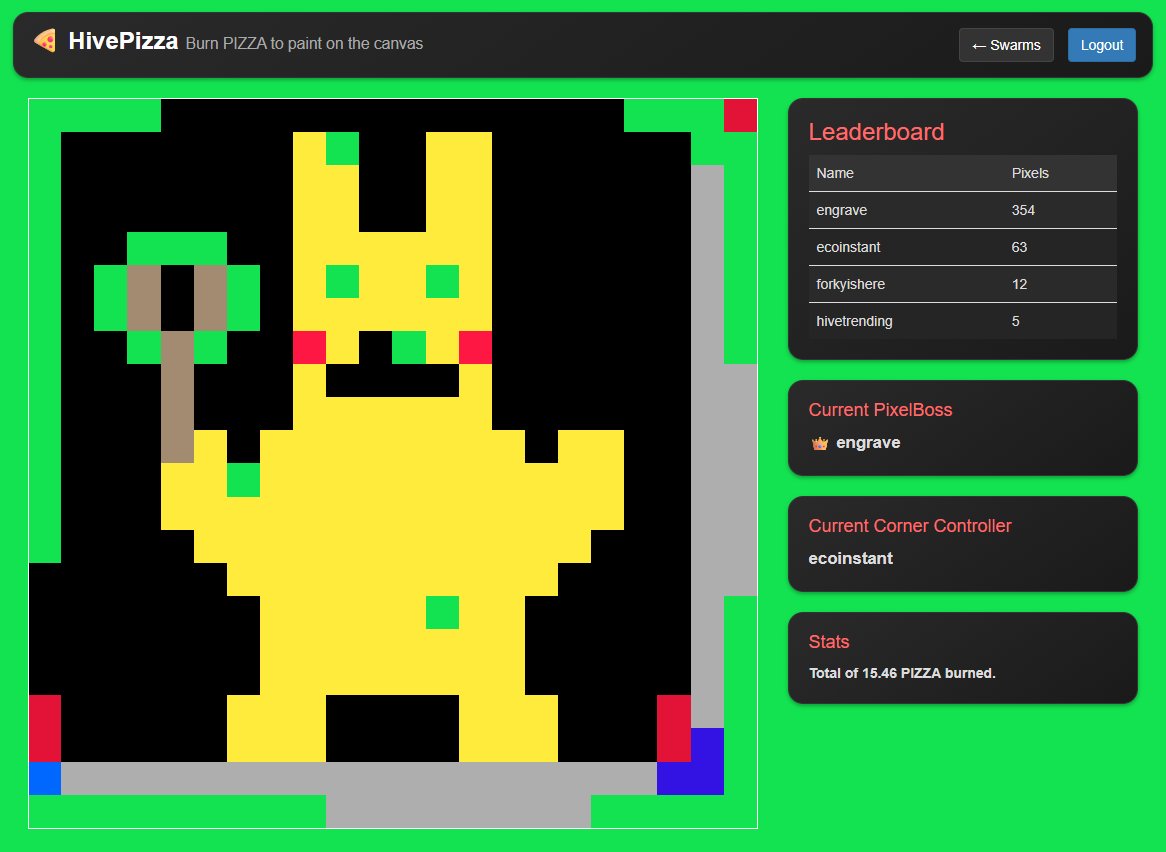The image size is (1166, 852).
Task: Click the HivePizza title
Action: coord(123,41)
